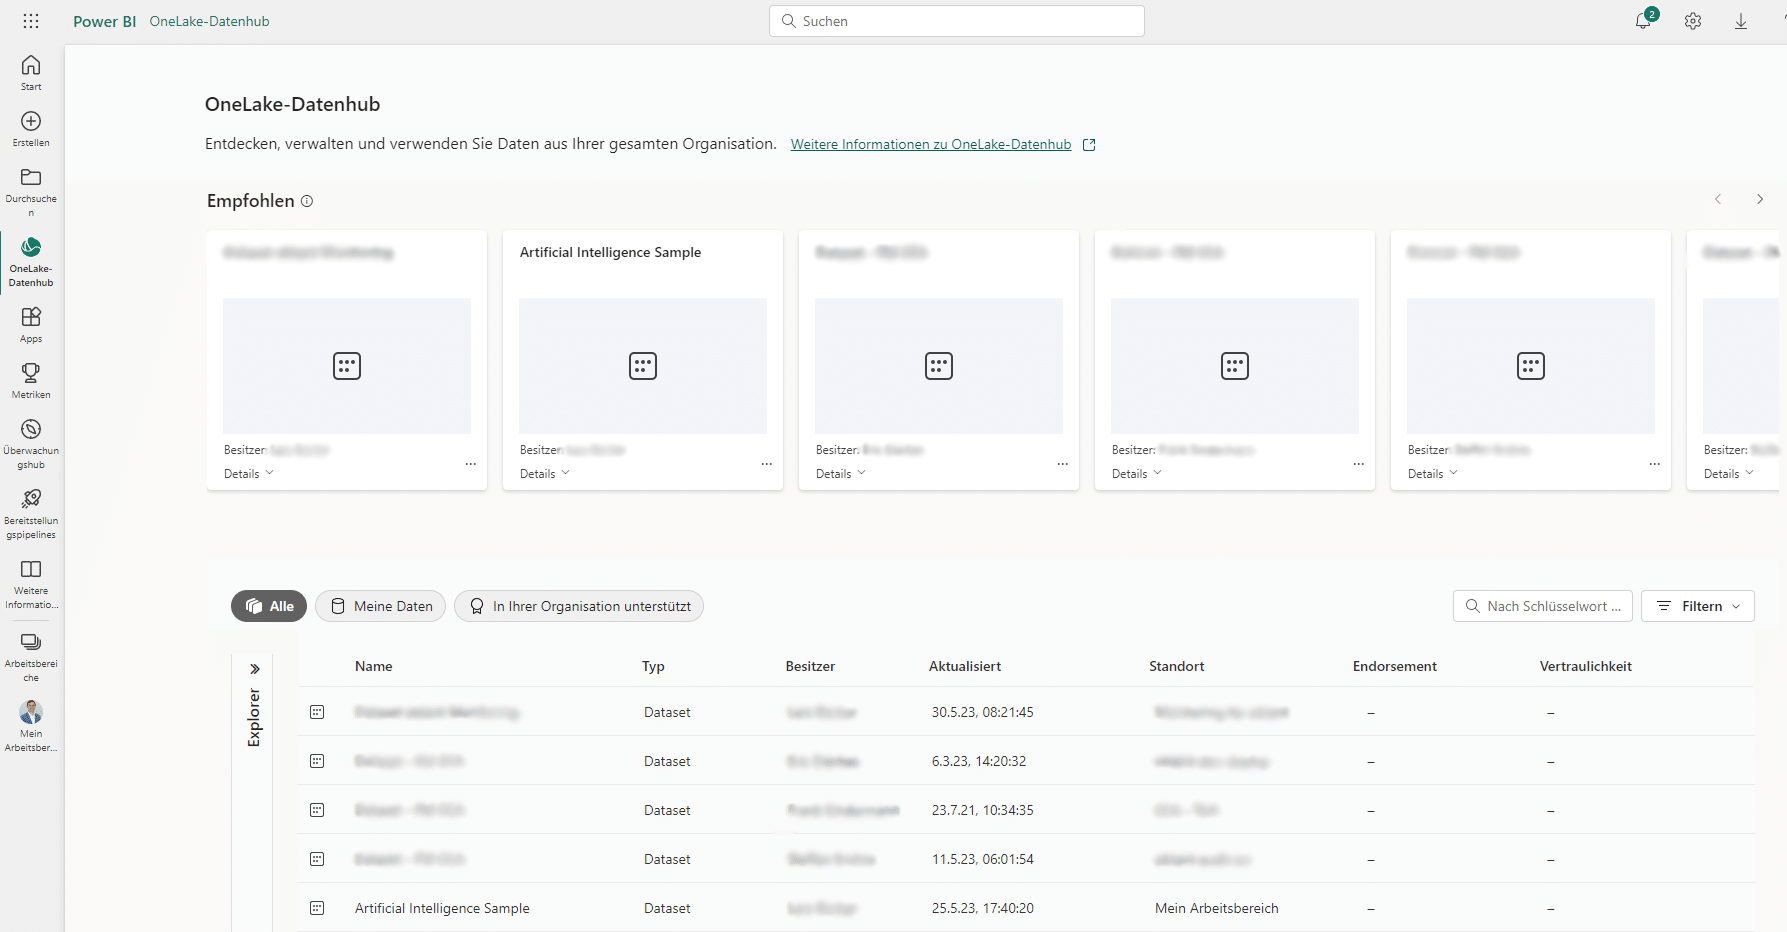The height and width of the screenshot is (932, 1787).
Task: Expand Details on third recommended card
Action: [x=841, y=474]
